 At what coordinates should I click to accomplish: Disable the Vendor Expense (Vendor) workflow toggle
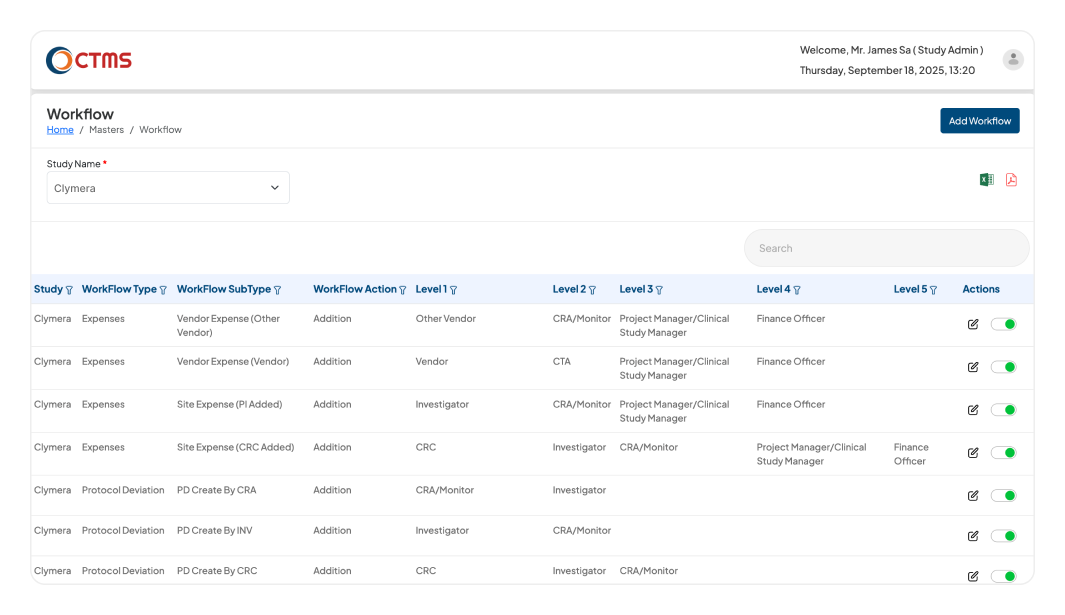point(1003,367)
